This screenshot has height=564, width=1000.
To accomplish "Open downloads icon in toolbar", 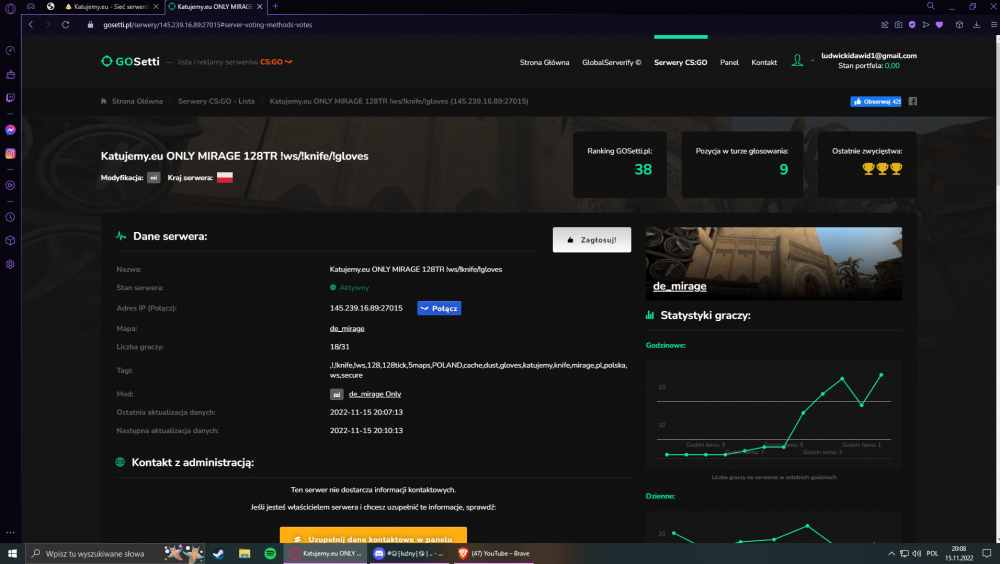I will click(976, 24).
